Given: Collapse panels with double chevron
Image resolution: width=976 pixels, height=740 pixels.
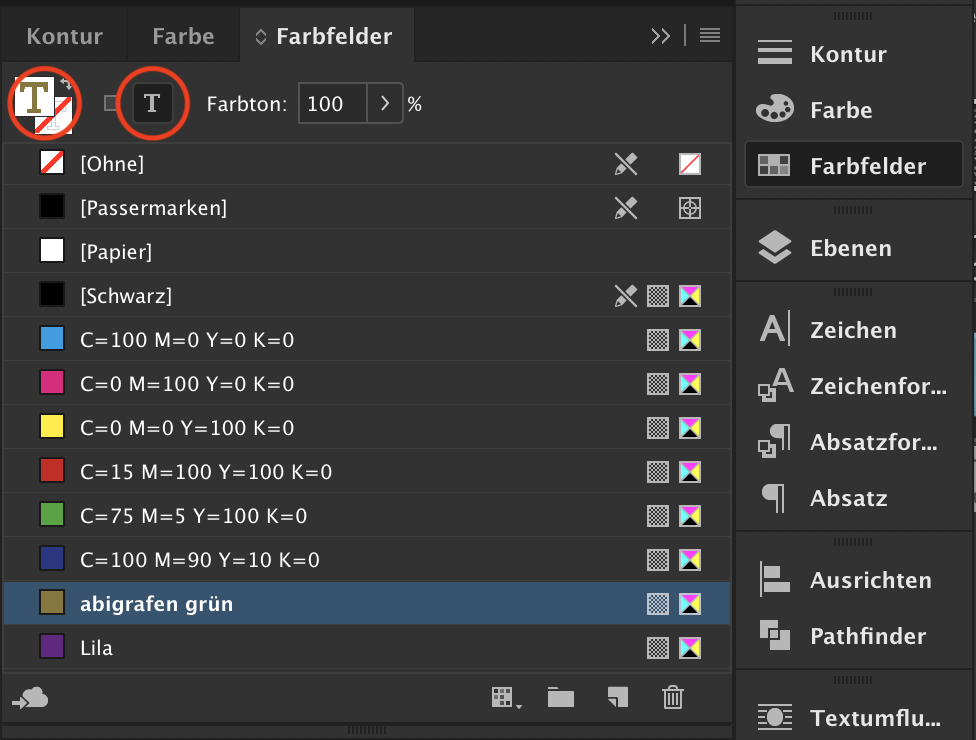Looking at the screenshot, I should [660, 36].
